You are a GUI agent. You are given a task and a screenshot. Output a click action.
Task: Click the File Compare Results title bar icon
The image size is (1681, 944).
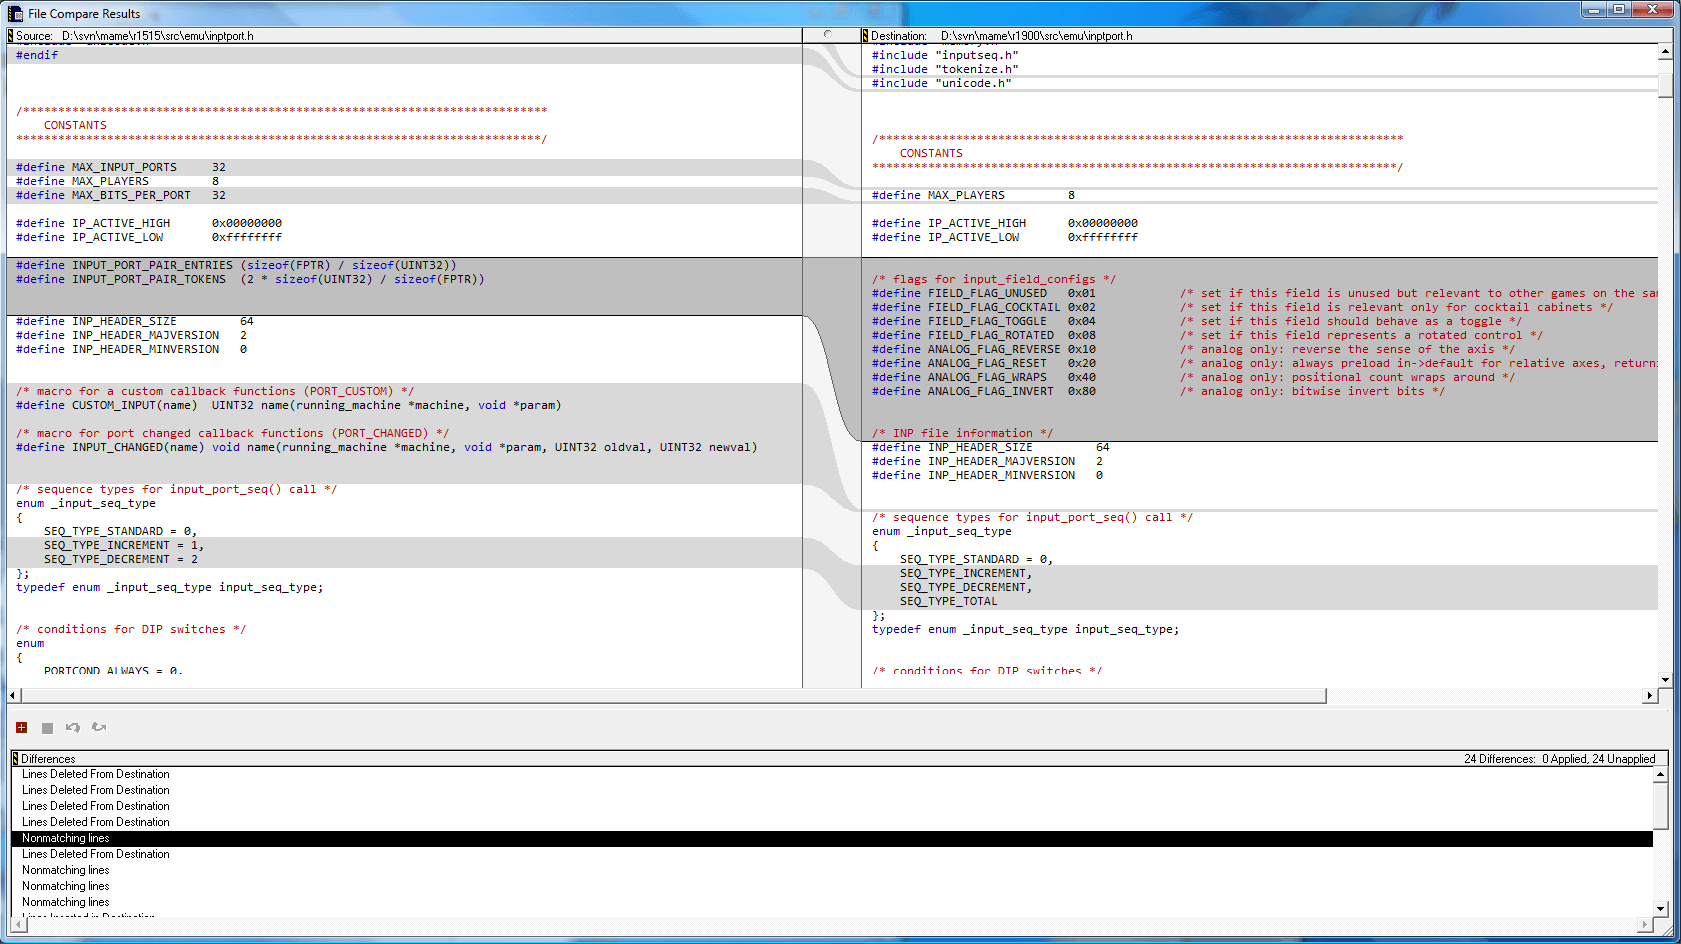(15, 13)
